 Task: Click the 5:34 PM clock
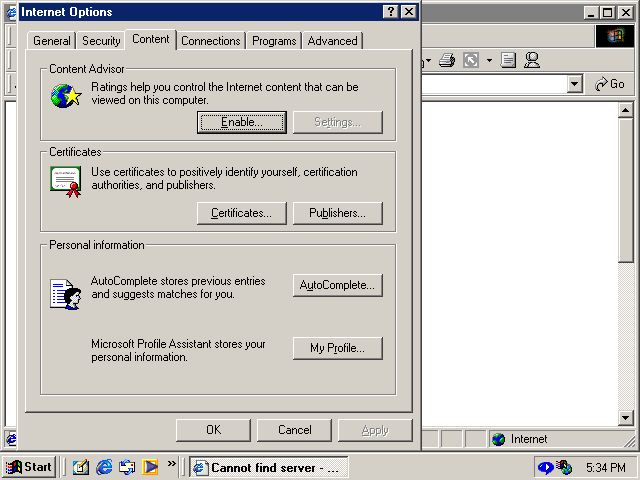coord(606,467)
